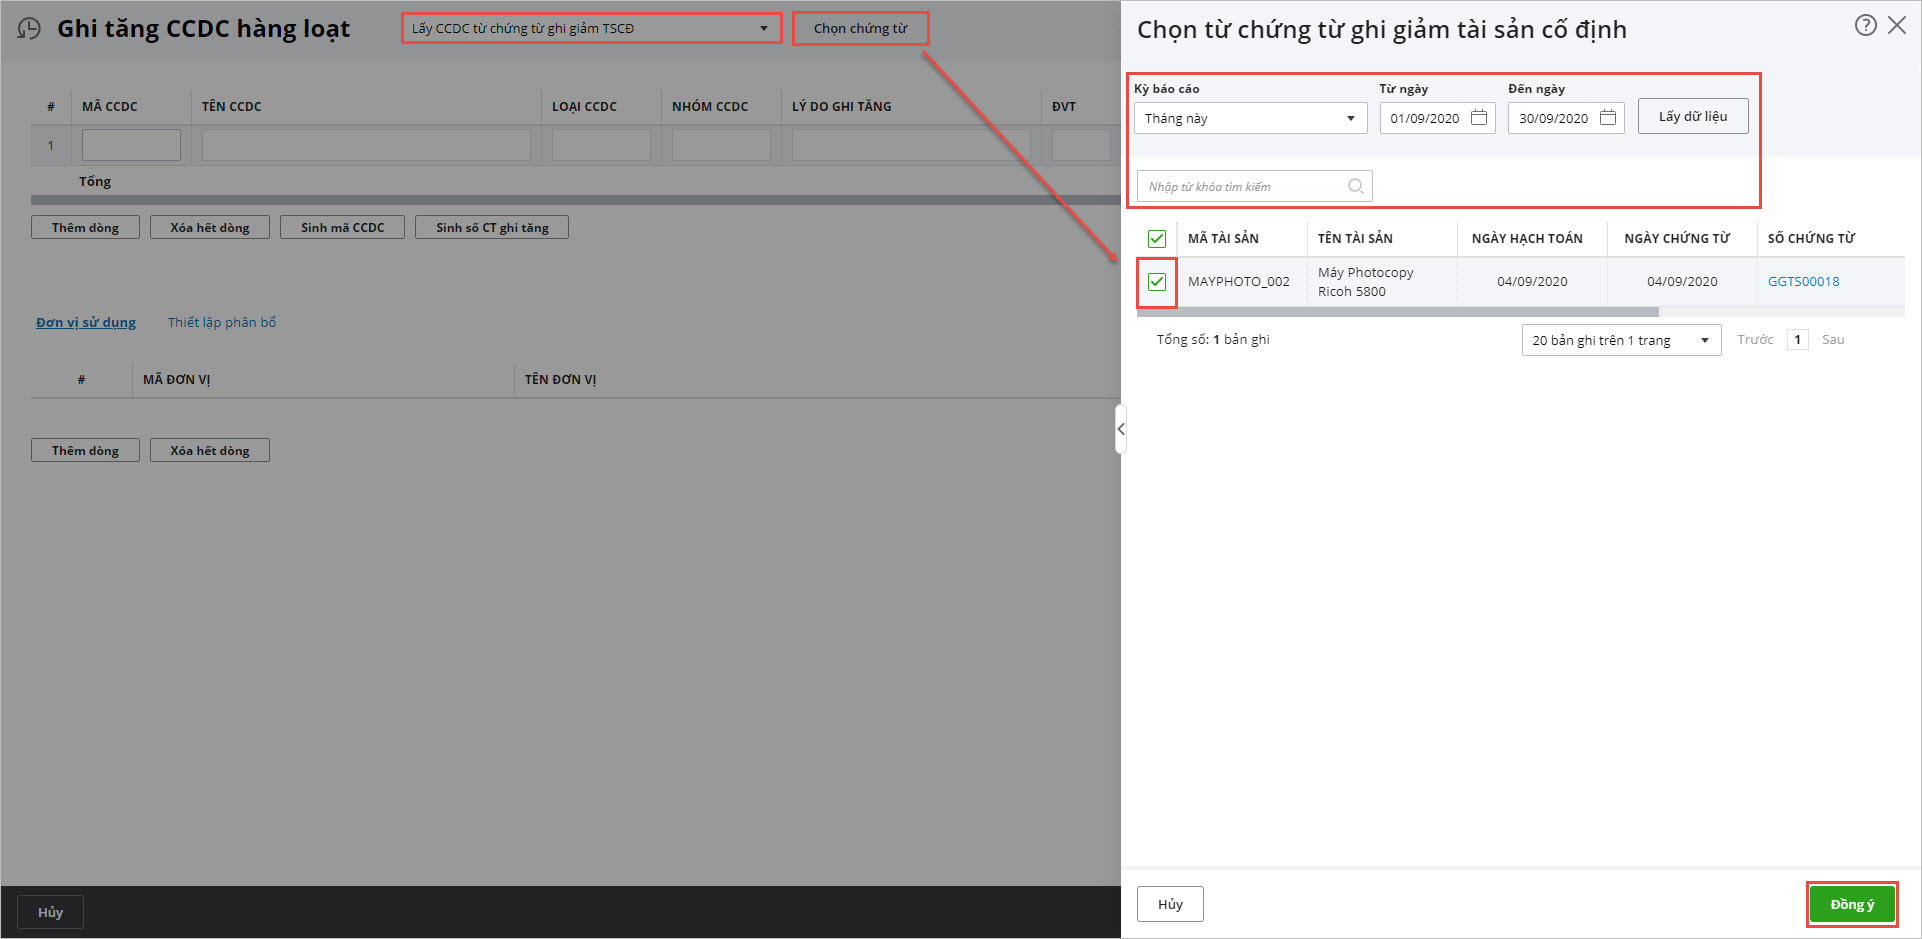Focus the keyword search input field
The image size is (1922, 939).
pos(1244,186)
